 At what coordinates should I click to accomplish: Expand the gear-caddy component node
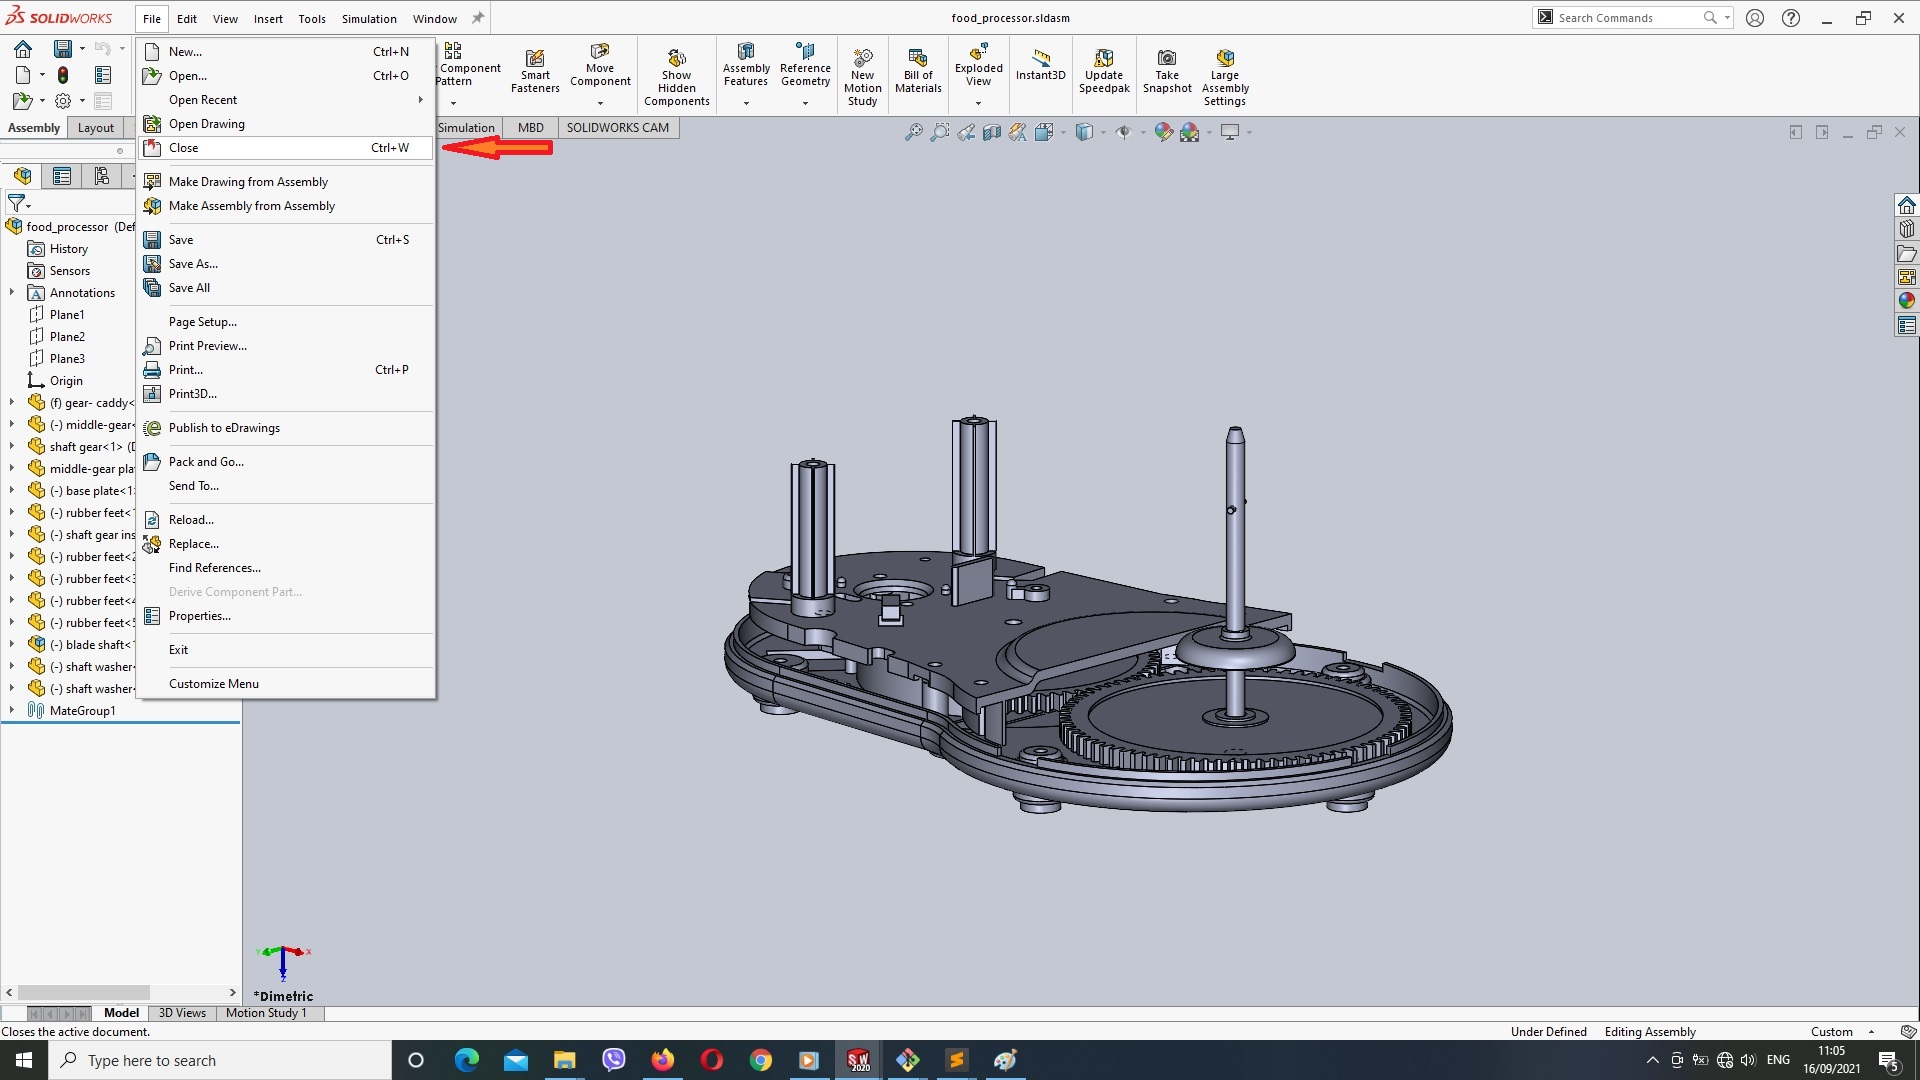(x=12, y=403)
